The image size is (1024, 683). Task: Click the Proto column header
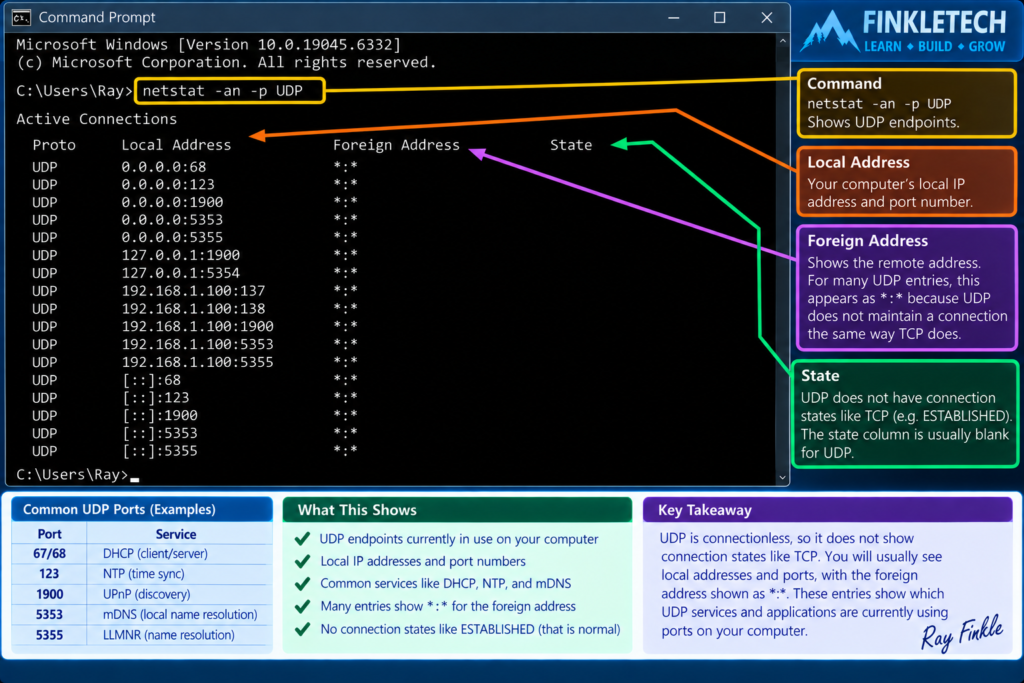[x=54, y=145]
